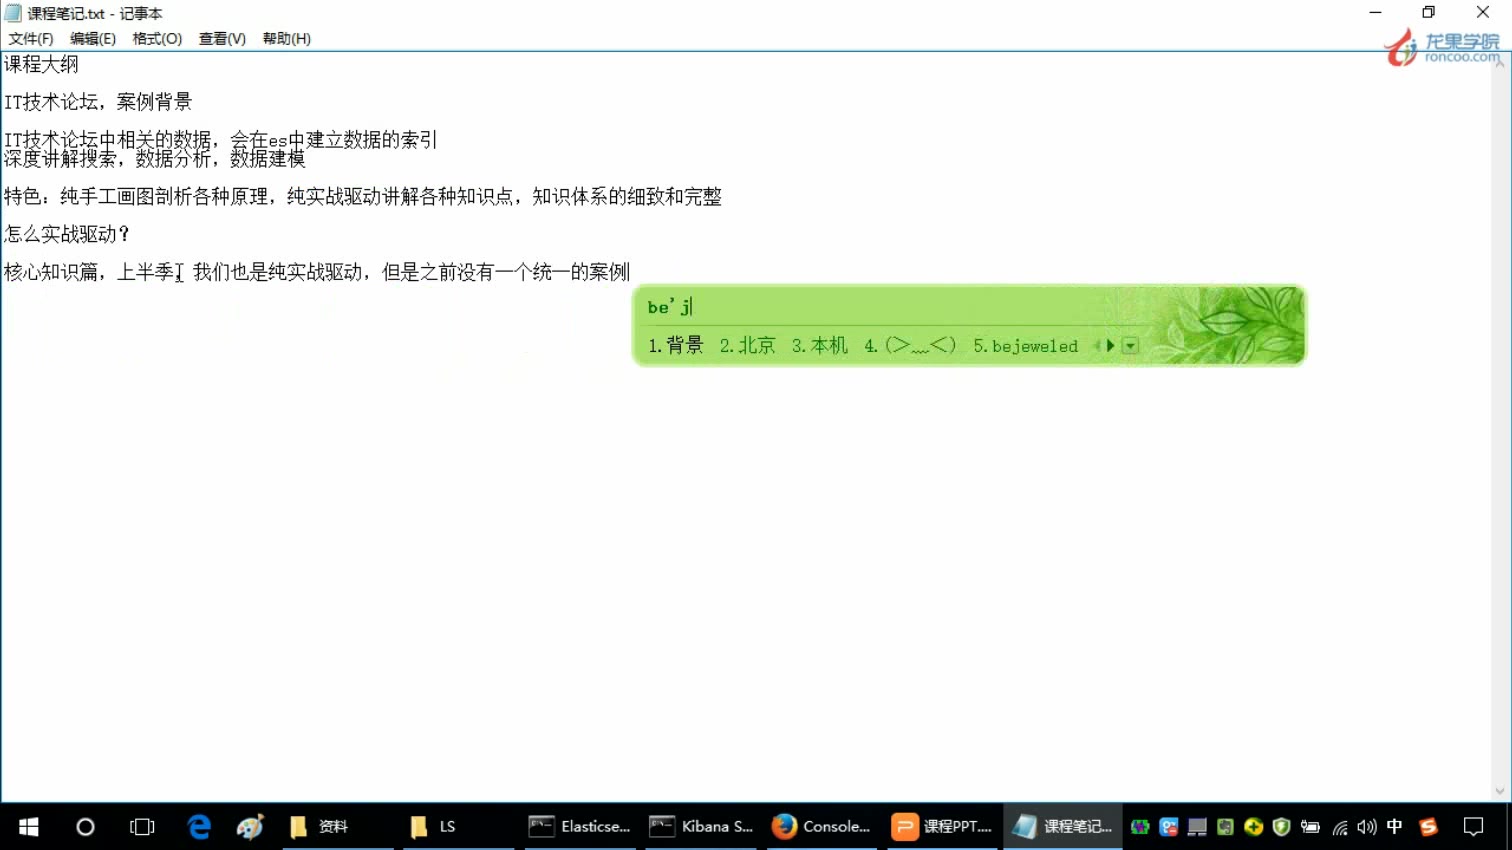The image size is (1512, 850).
Task: Open Cortana search circle
Action: click(85, 826)
